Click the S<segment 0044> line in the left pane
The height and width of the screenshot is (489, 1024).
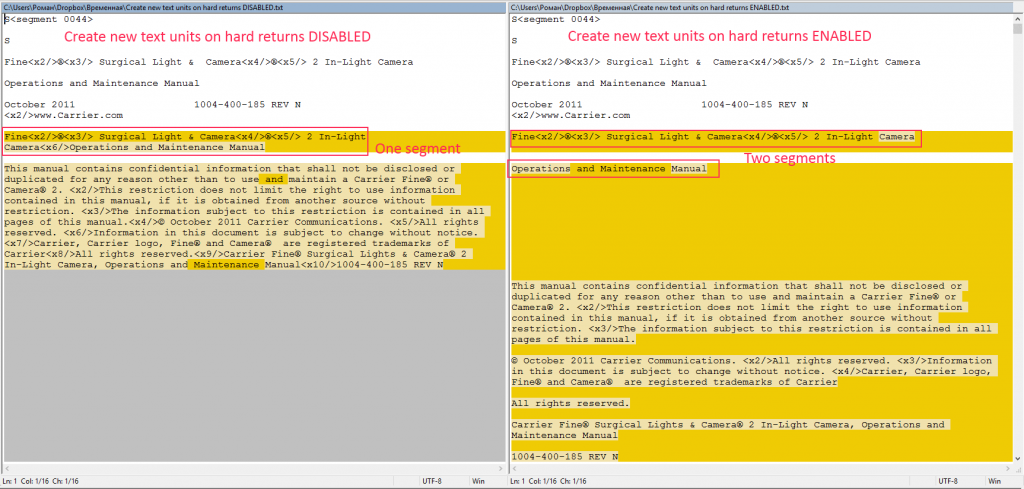coord(48,19)
